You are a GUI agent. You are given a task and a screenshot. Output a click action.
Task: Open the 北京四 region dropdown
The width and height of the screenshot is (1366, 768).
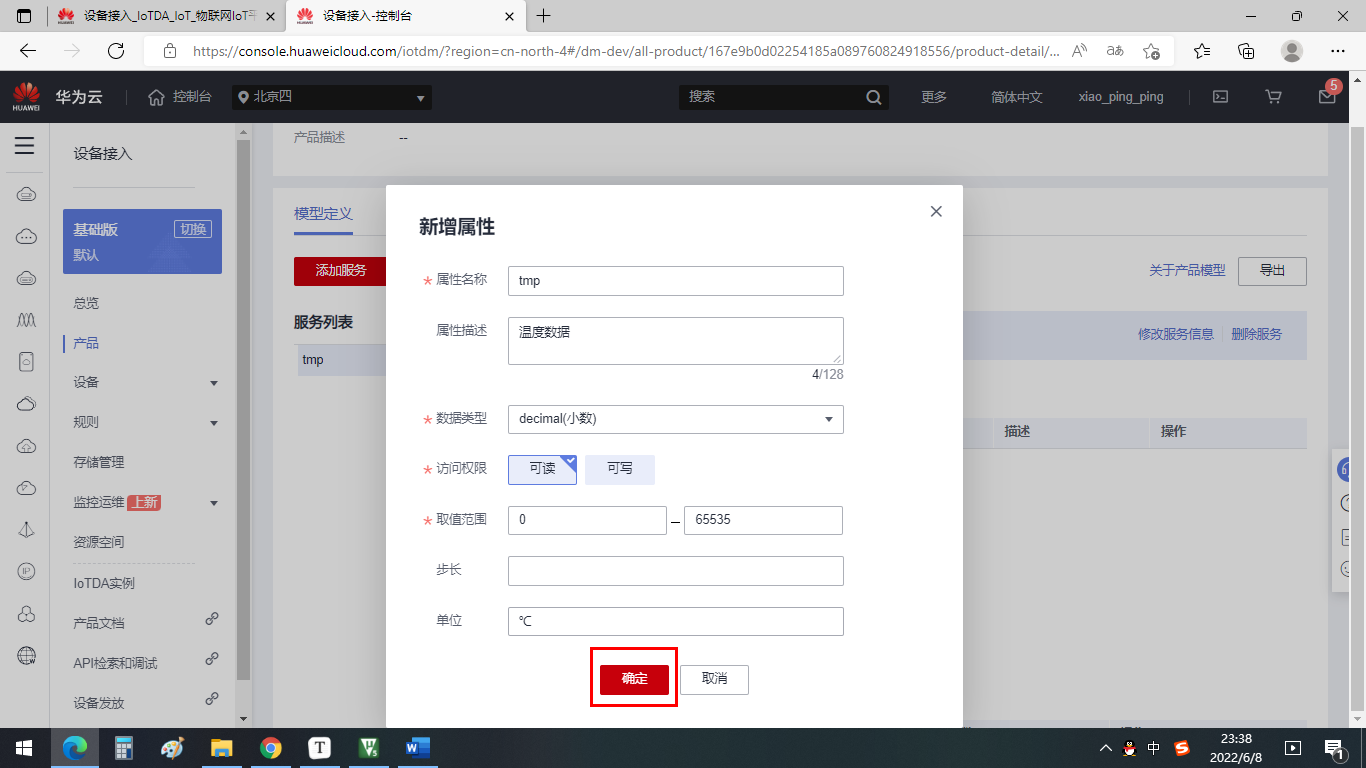click(332, 97)
